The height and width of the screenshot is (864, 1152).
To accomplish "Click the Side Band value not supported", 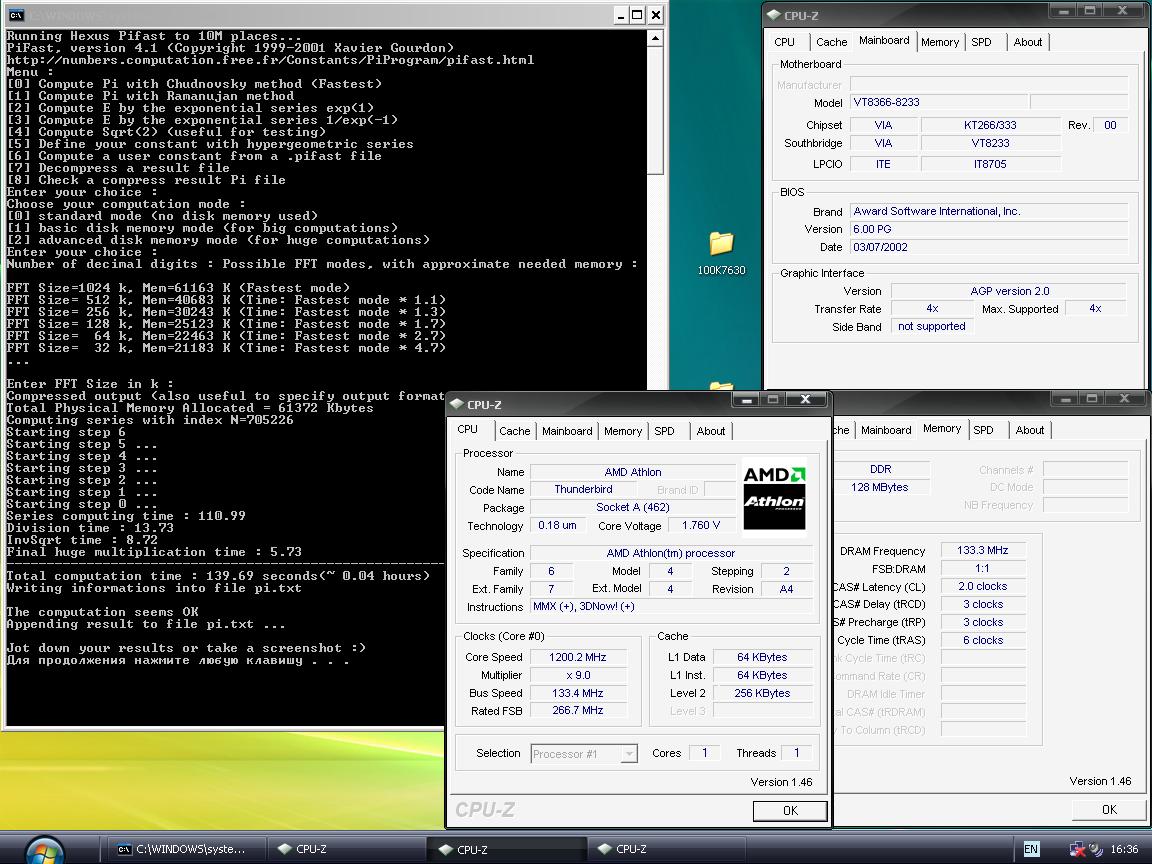I will coord(932,326).
